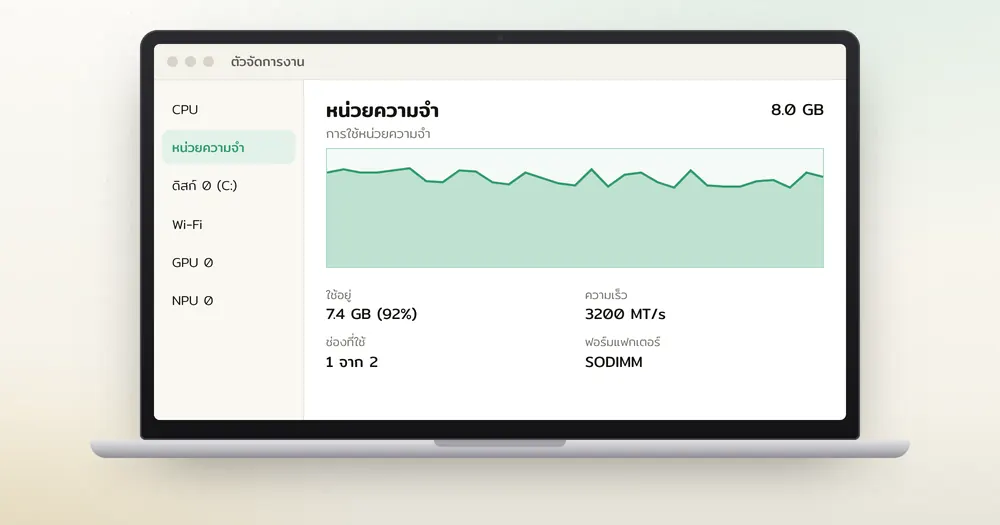Click the ช่องที่ใช้ label
Viewport: 1000px width, 525px height.
(345, 342)
